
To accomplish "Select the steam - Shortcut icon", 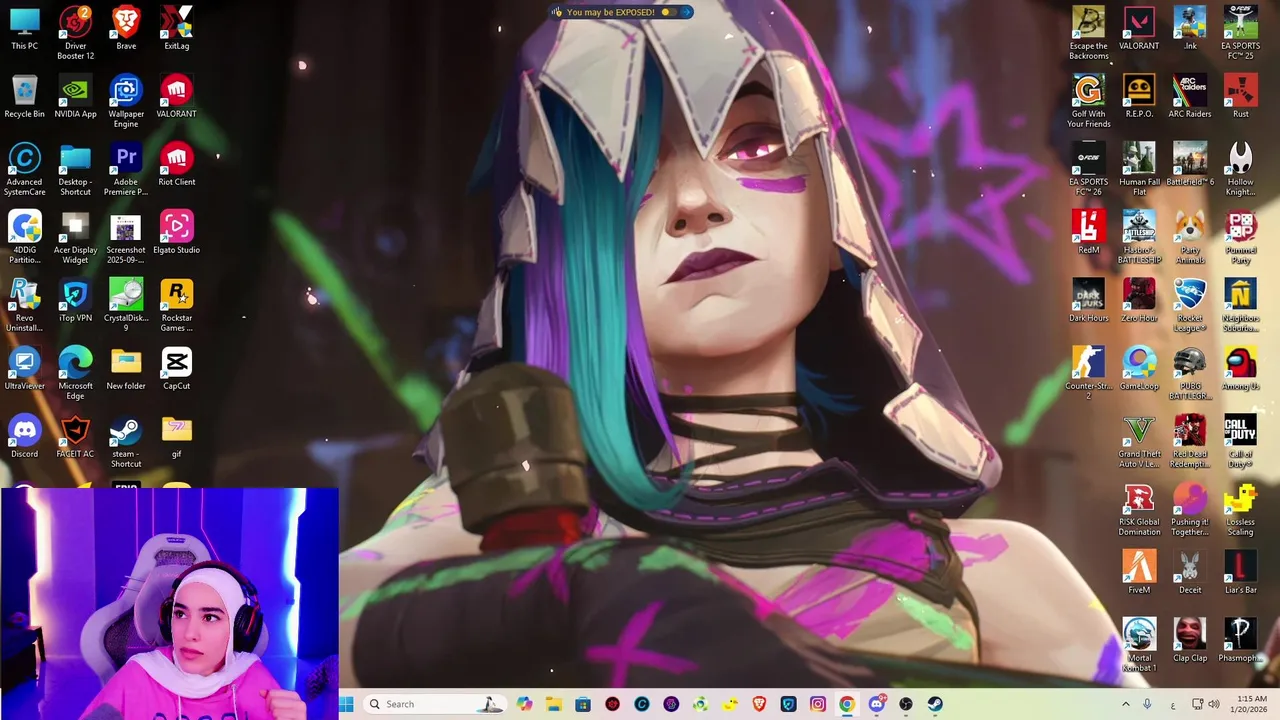I will 126,441.
